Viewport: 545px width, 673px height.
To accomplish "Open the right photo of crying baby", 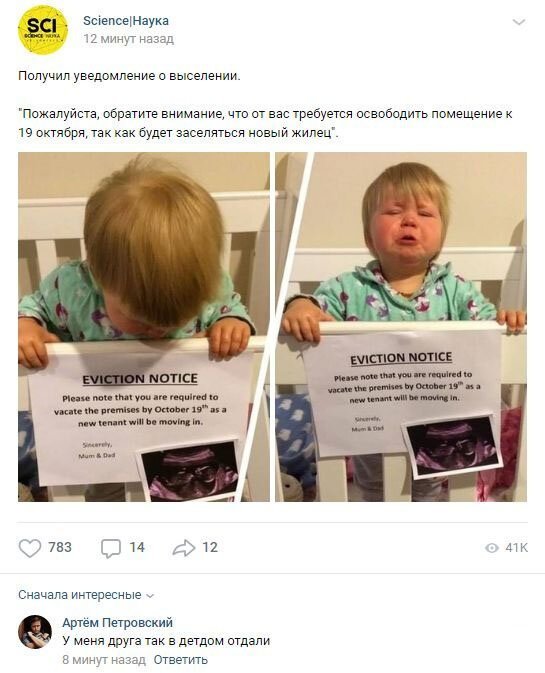I will [x=401, y=327].
